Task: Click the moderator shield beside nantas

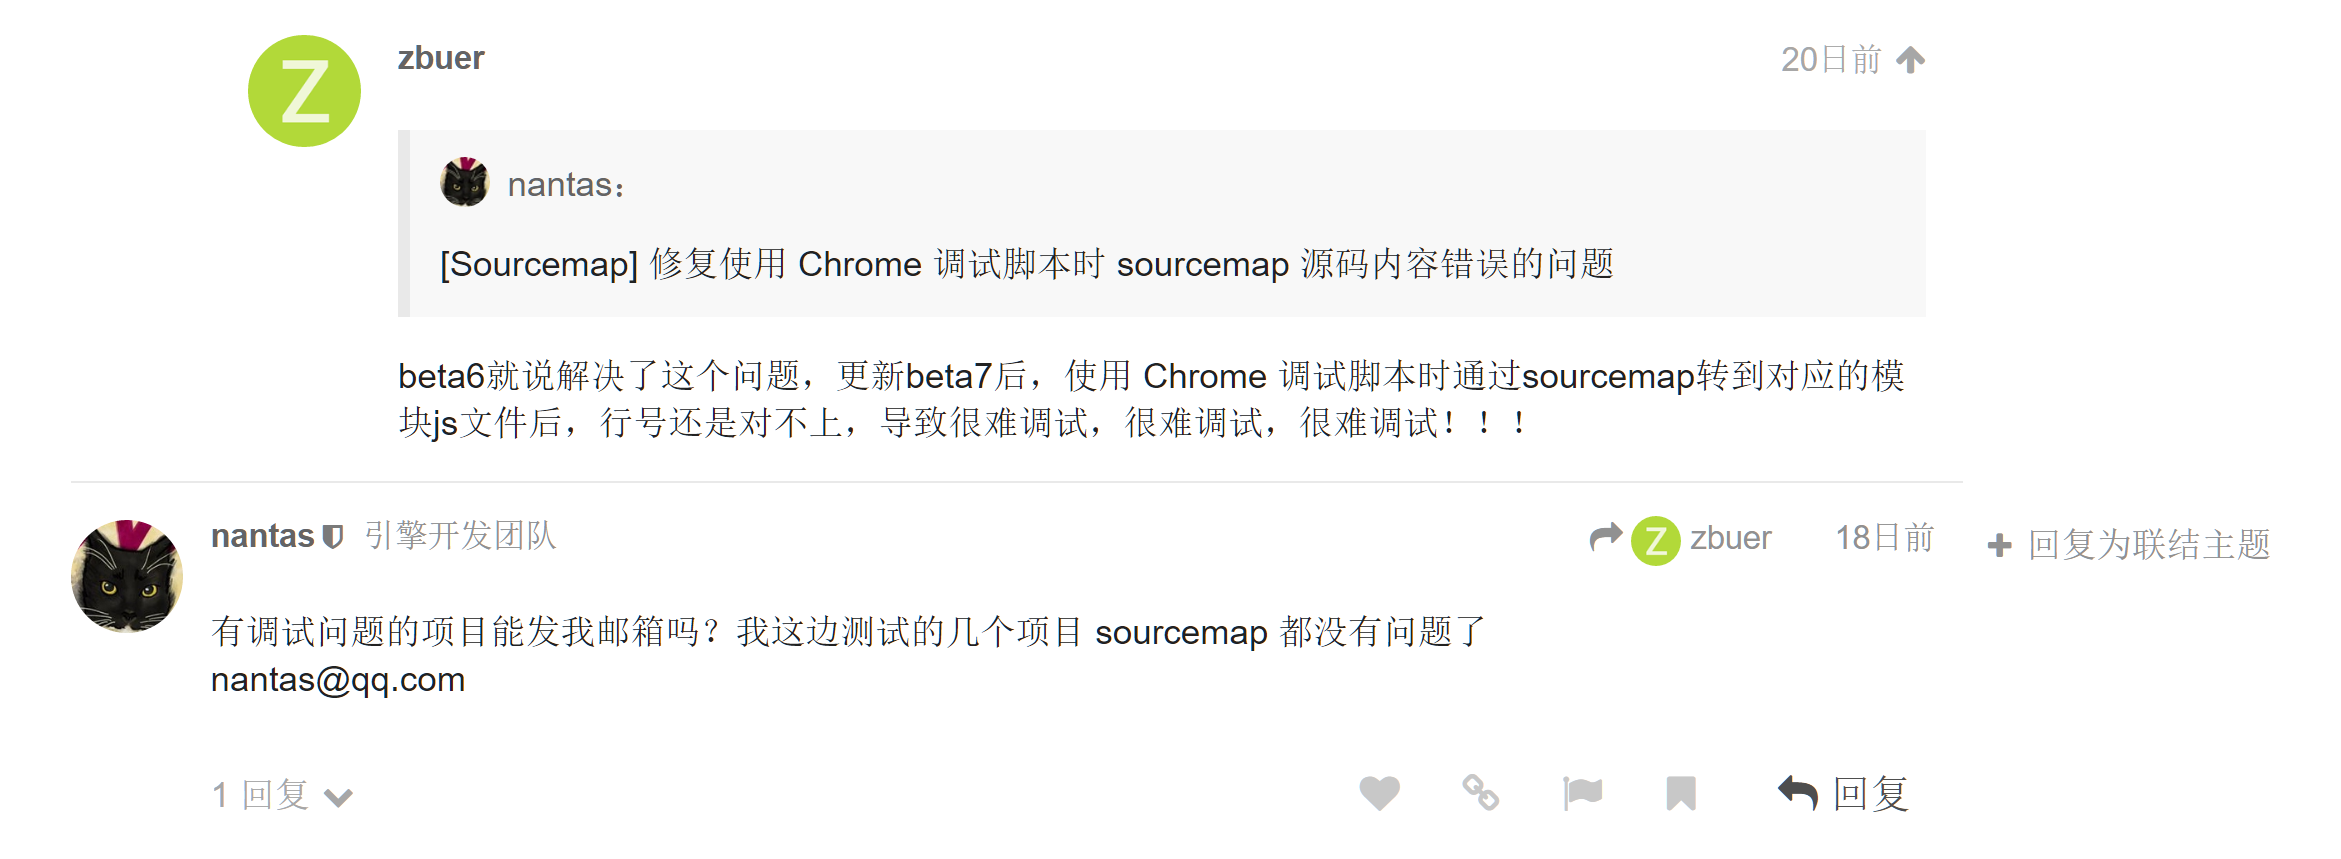Action: pos(333,537)
